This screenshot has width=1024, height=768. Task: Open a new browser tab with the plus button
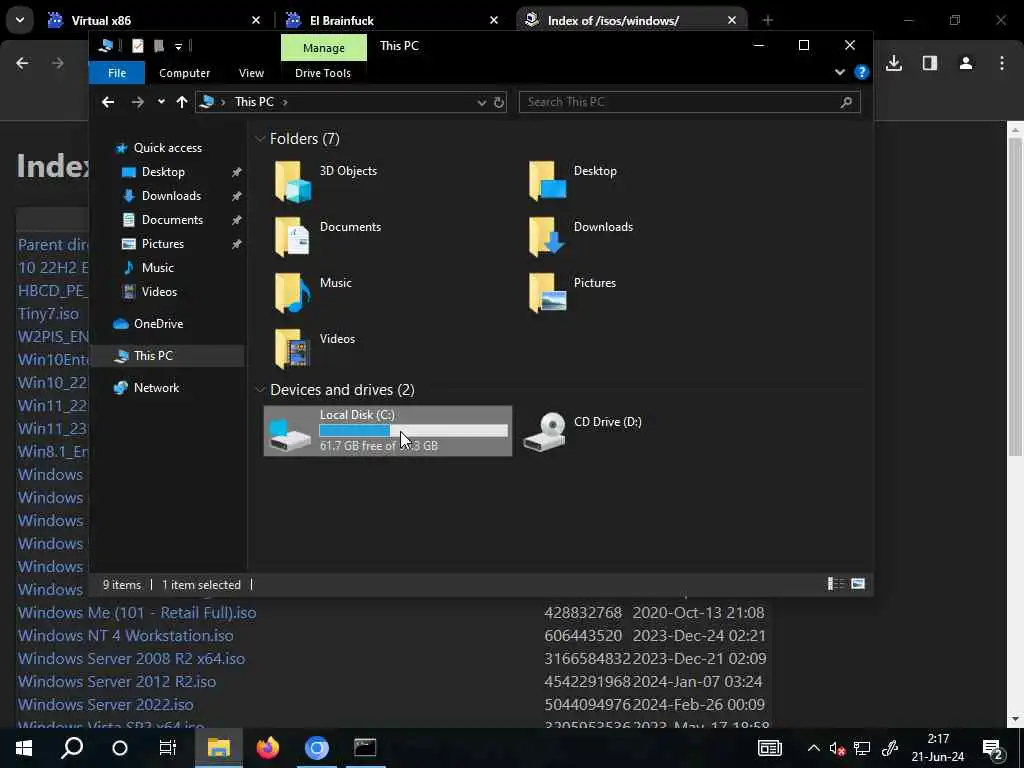767,20
